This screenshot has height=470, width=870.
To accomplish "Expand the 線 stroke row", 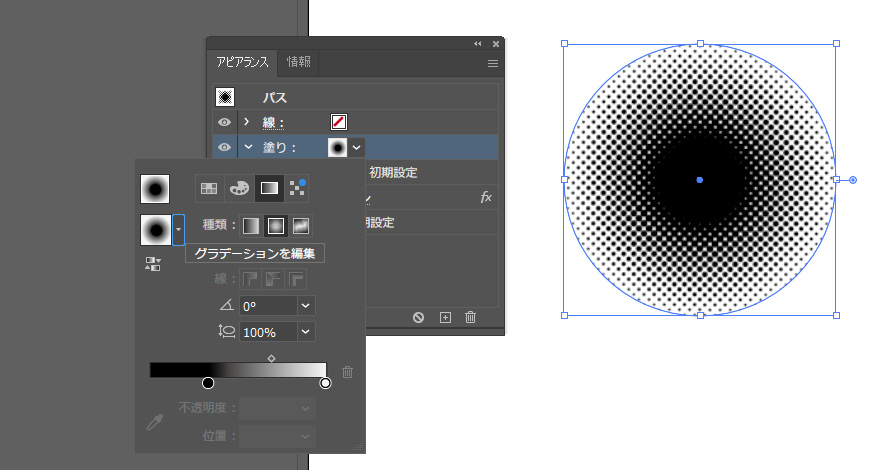I will (246, 122).
